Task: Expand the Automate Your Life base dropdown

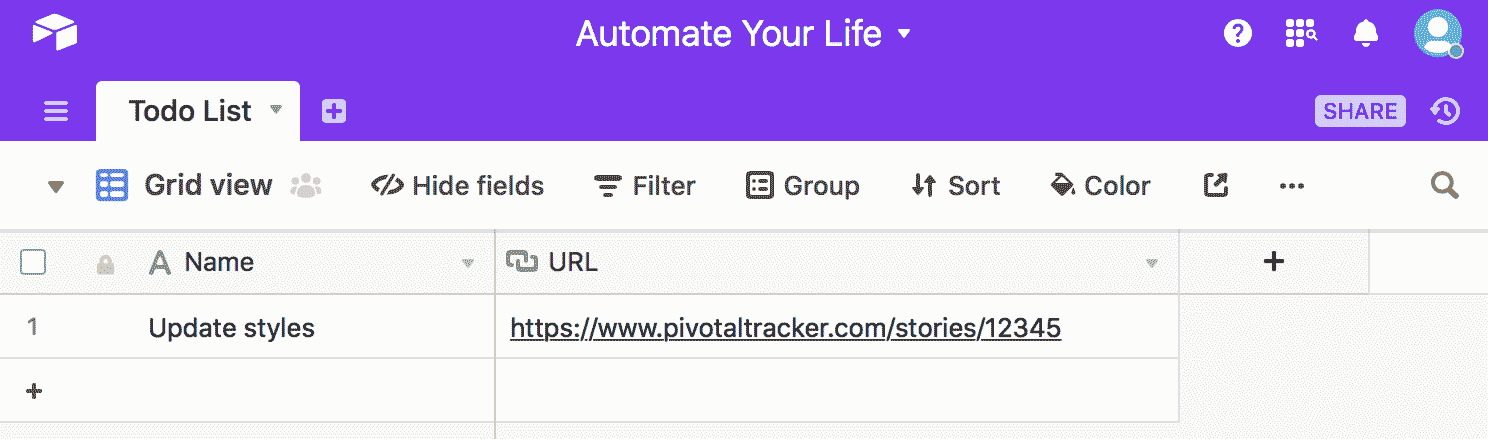Action: (x=904, y=34)
